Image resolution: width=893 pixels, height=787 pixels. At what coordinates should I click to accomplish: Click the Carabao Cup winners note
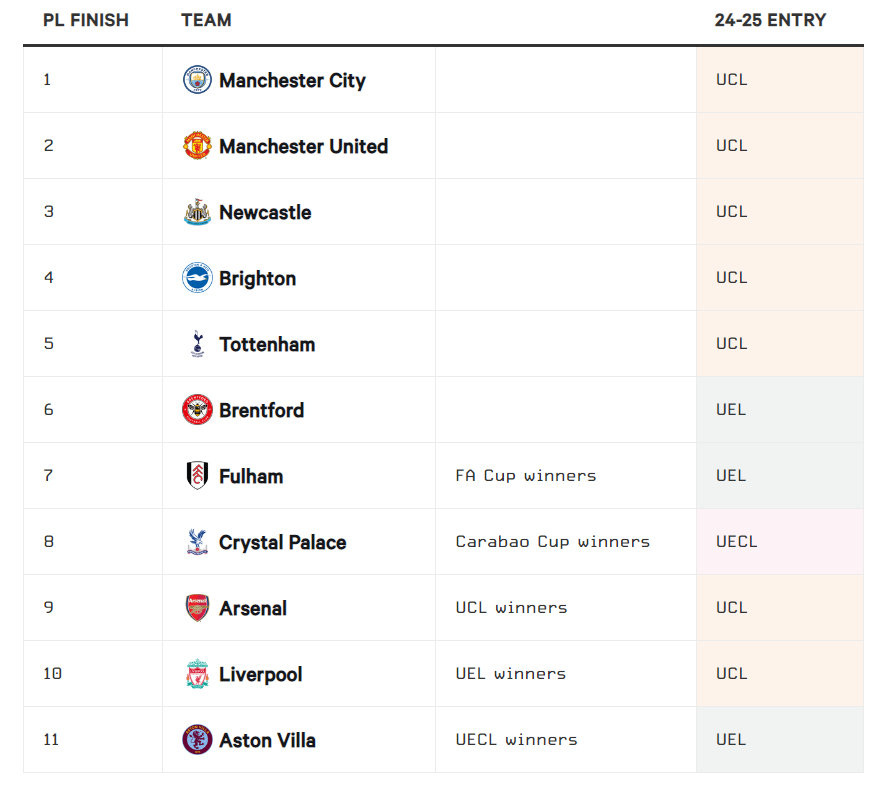point(552,542)
